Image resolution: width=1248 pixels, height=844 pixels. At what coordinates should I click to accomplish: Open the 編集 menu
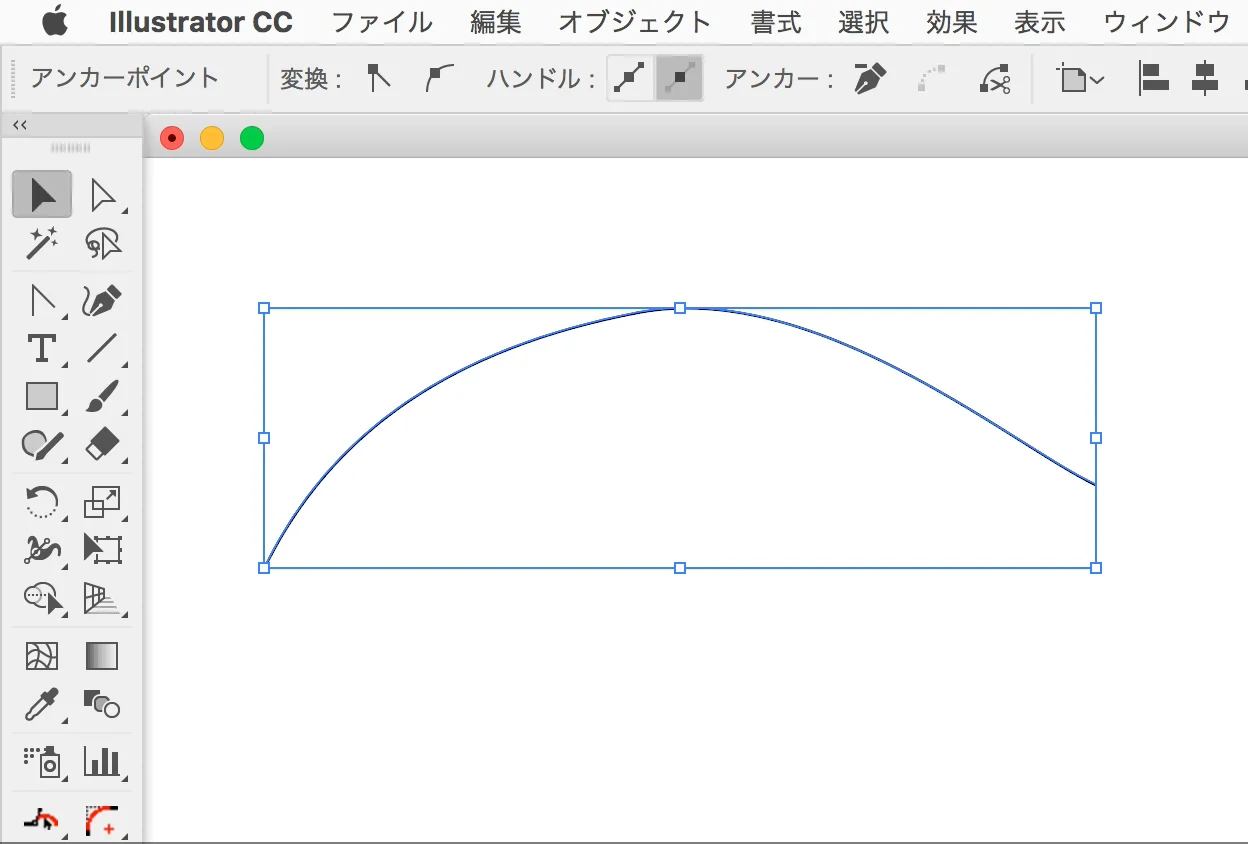(496, 22)
